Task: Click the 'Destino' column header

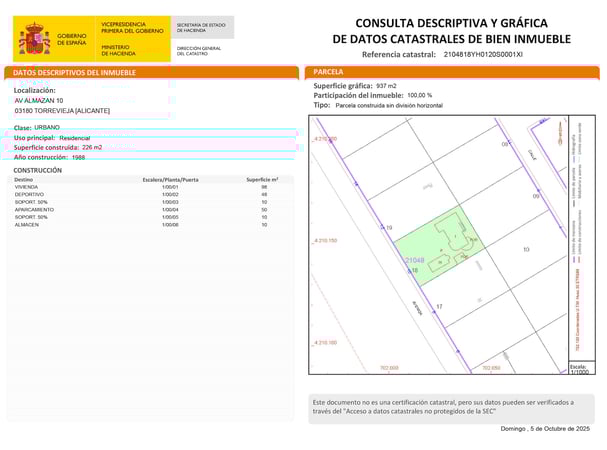Action: tap(24, 180)
